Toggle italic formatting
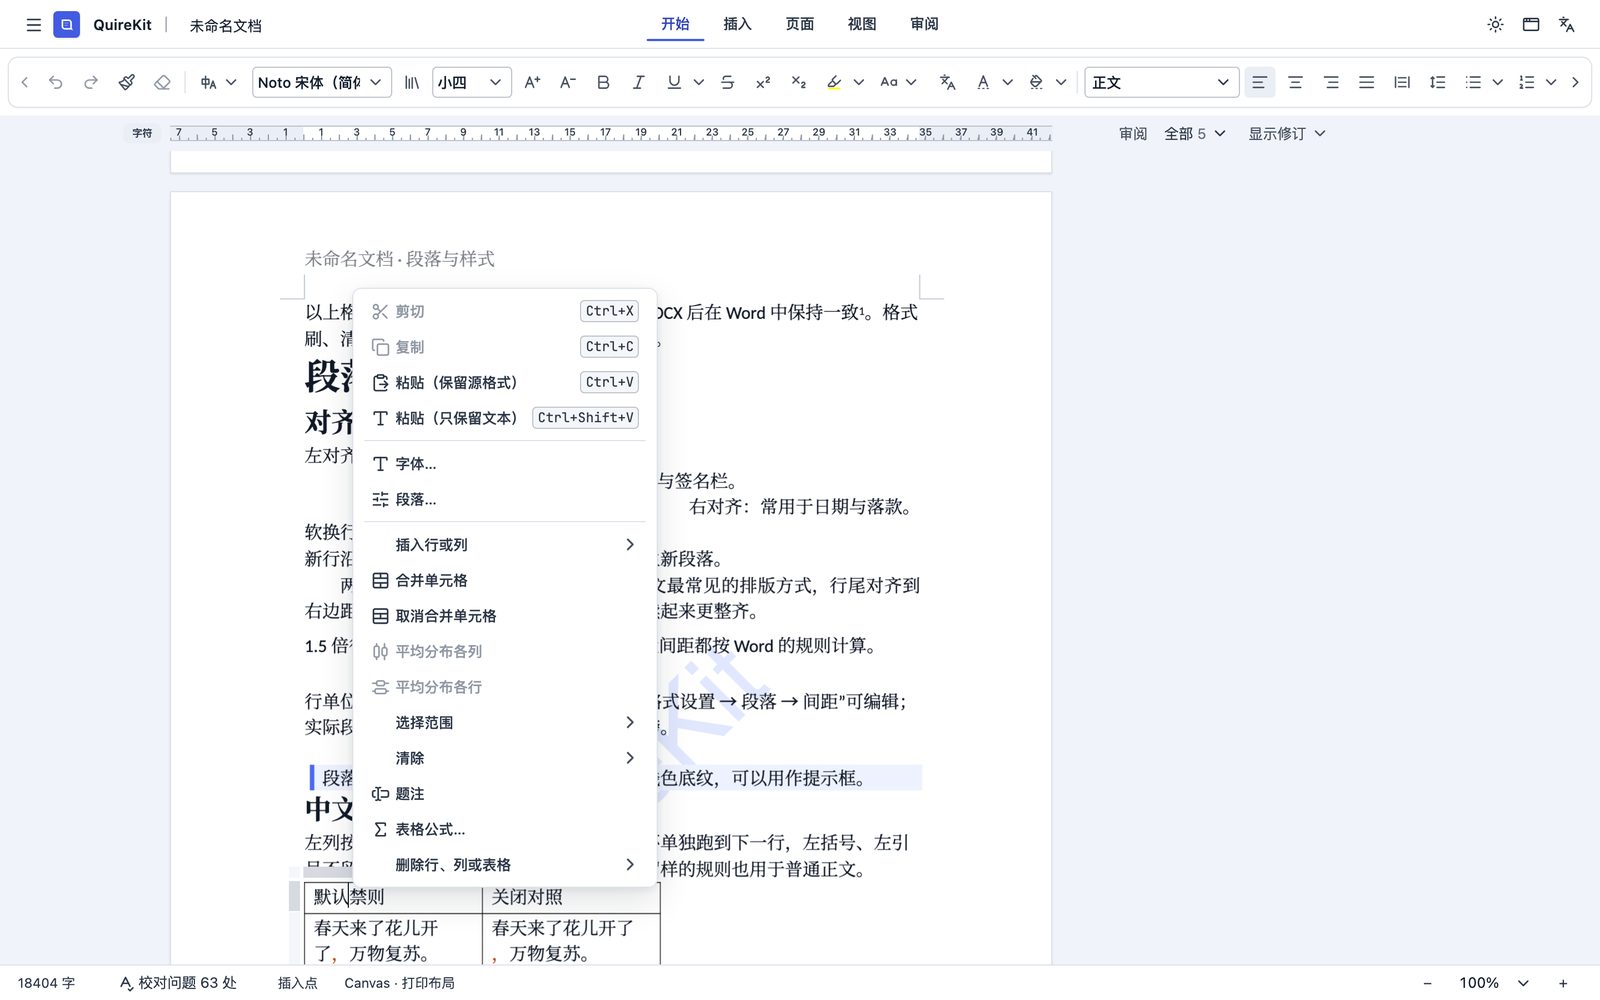Image resolution: width=1600 pixels, height=1000 pixels. pyautogui.click(x=638, y=82)
